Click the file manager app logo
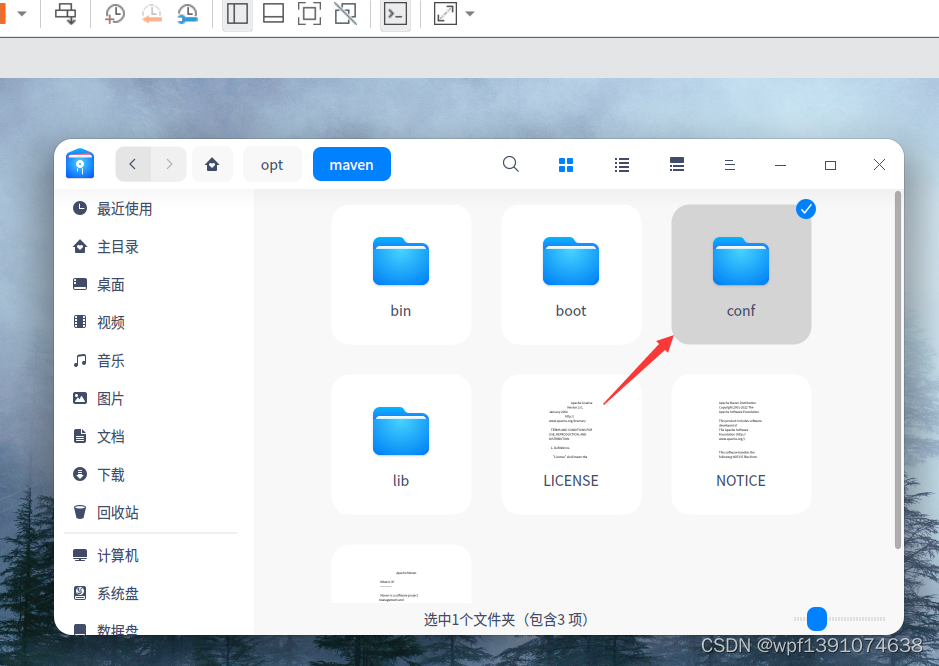Screen dimensions: 939x666 point(80,164)
